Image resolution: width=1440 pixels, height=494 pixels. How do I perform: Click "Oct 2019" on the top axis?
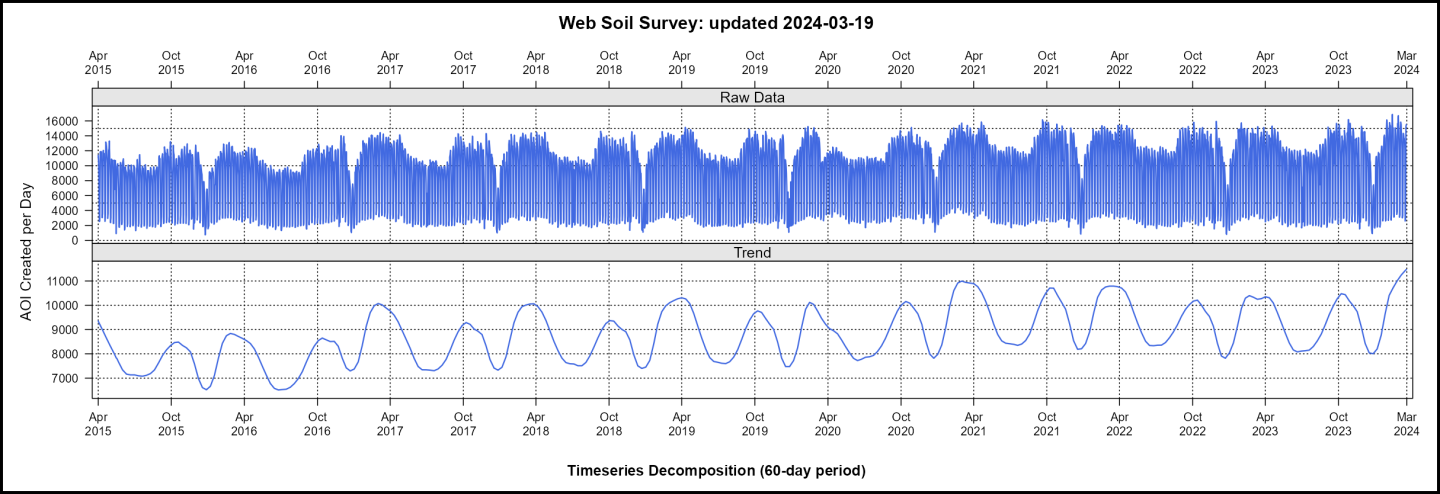[755, 63]
